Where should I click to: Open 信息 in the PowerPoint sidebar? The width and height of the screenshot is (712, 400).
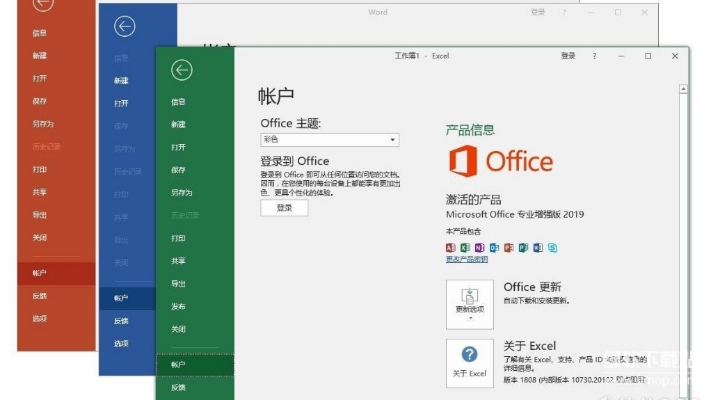pos(40,33)
